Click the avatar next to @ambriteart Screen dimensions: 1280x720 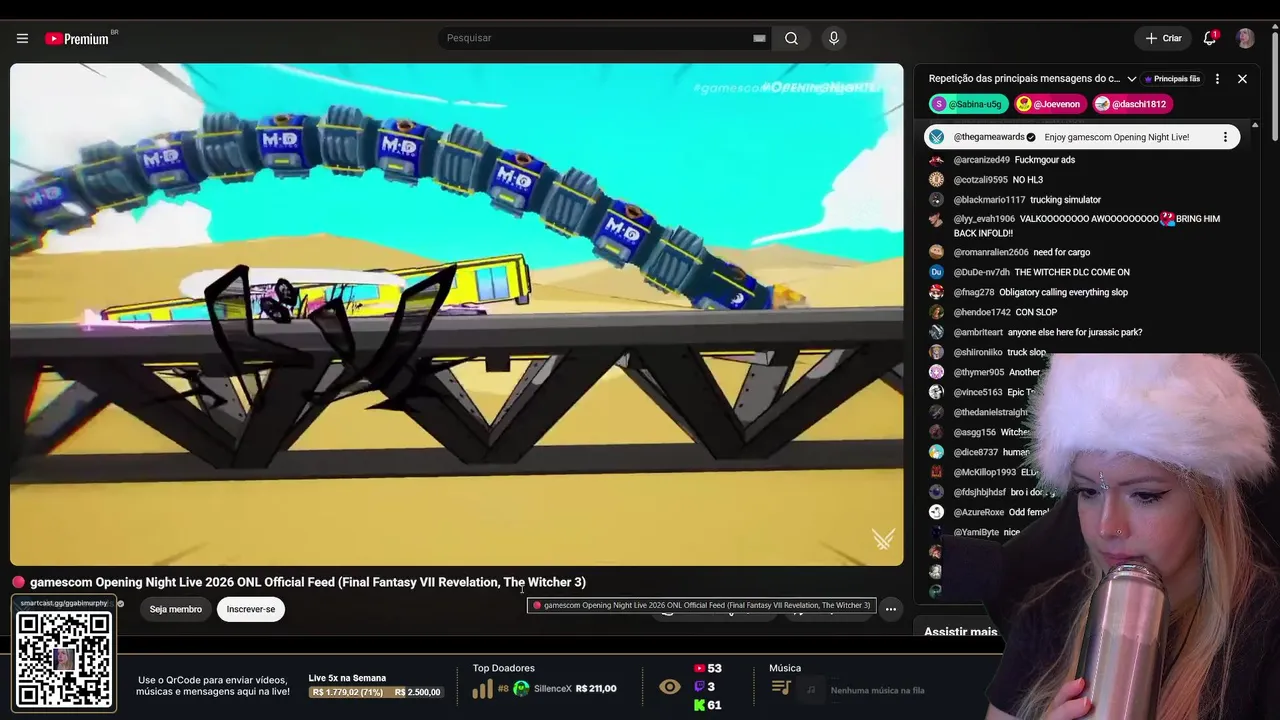936,332
